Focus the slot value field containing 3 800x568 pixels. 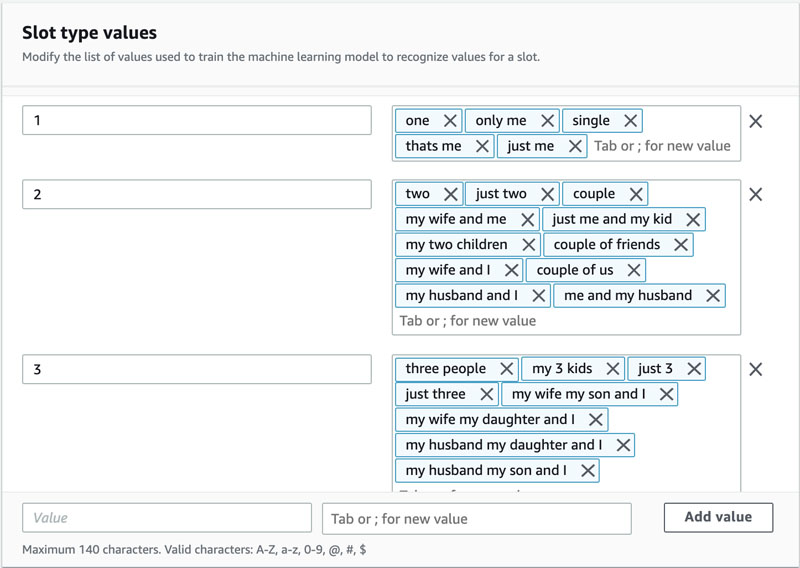tap(197, 369)
